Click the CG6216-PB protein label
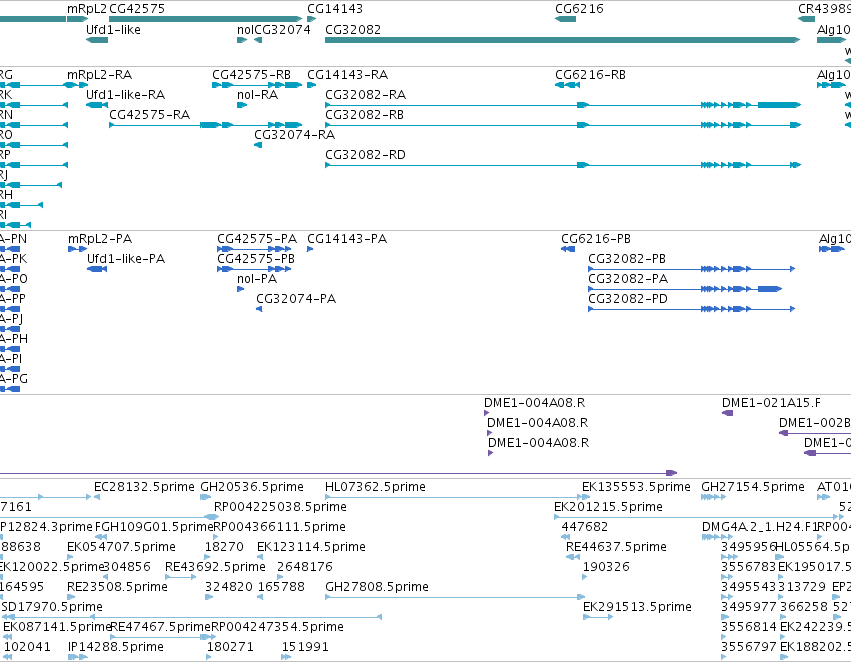This screenshot has width=851, height=662. (x=596, y=239)
